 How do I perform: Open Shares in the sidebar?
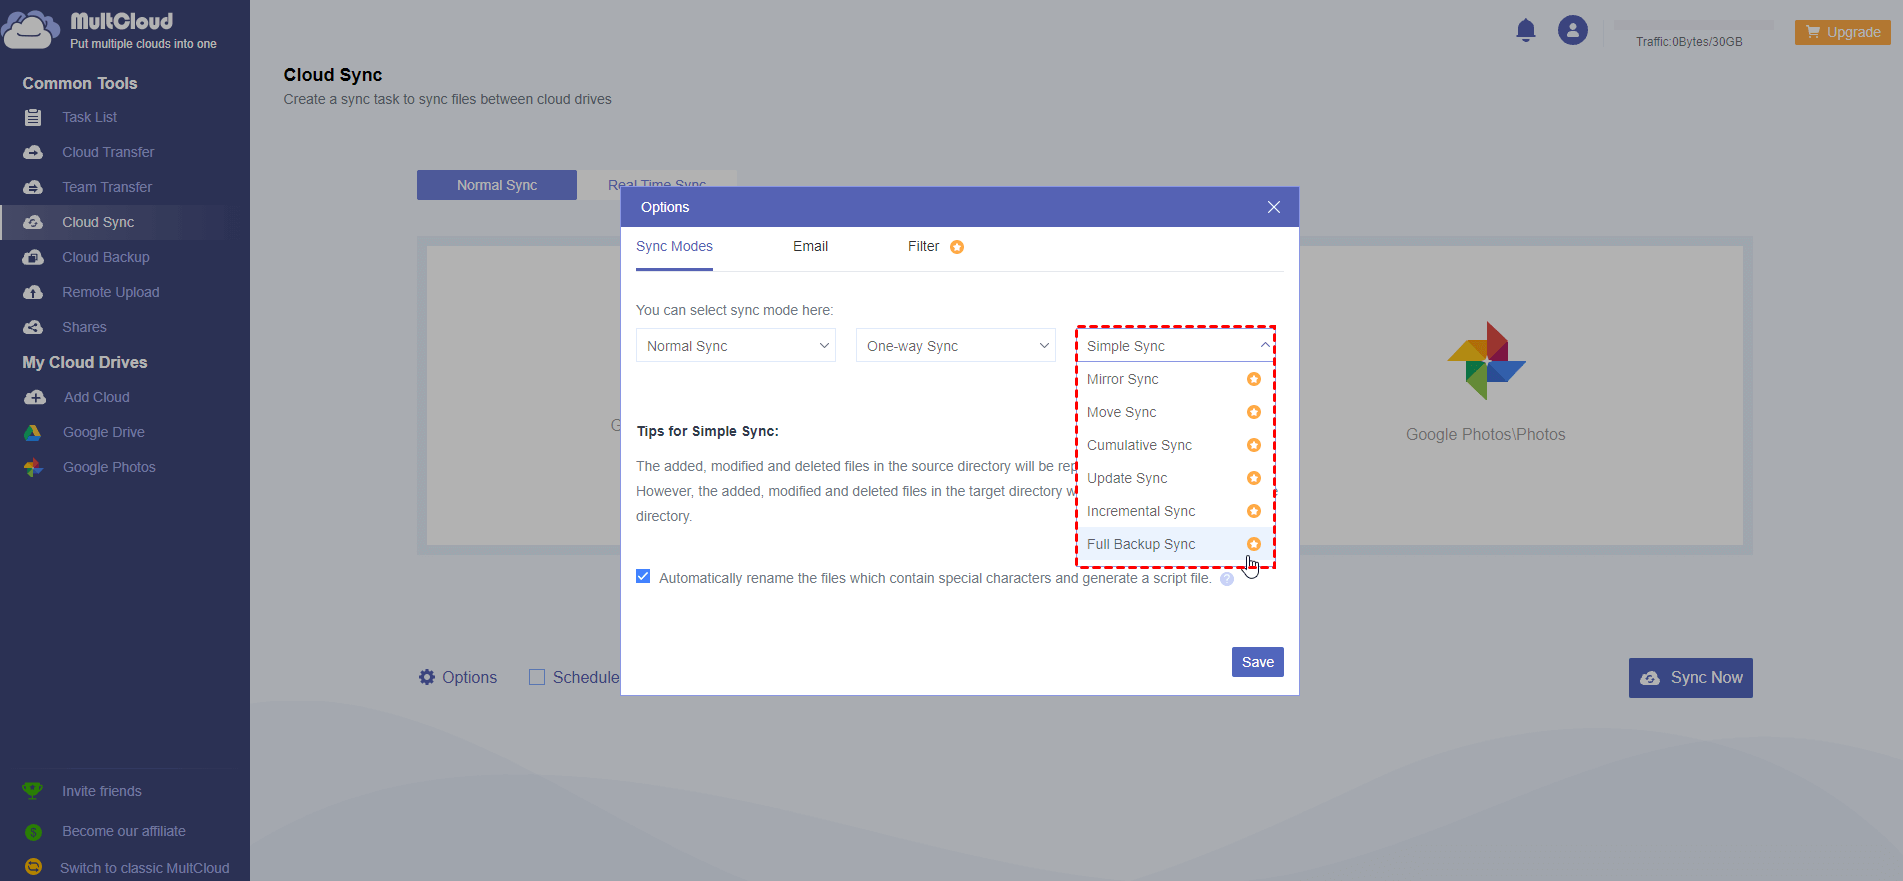pyautogui.click(x=84, y=328)
